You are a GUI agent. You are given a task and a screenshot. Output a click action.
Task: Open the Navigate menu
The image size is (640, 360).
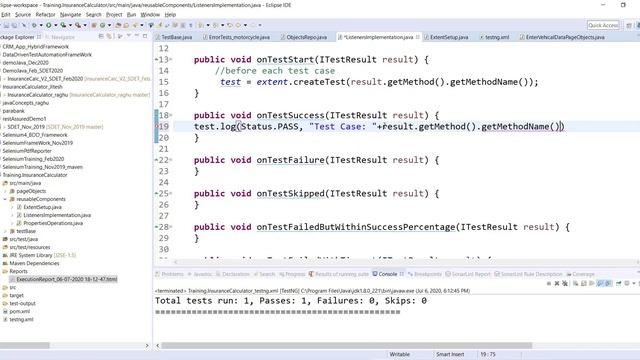pyautogui.click(x=71, y=14)
